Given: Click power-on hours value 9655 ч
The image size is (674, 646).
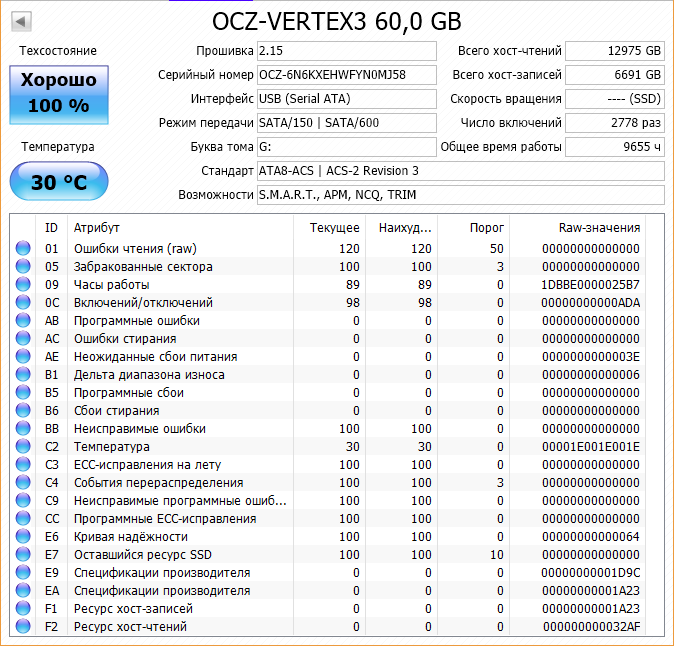Looking at the screenshot, I should (615, 147).
